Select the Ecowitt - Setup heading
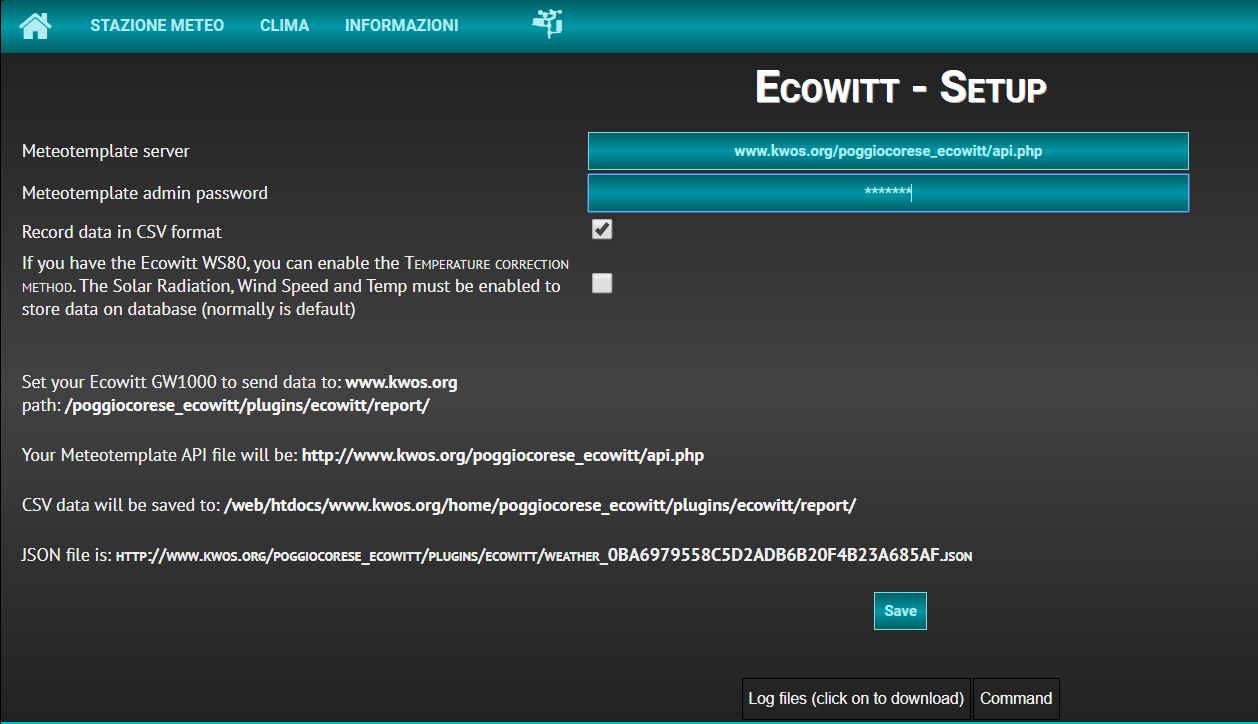Viewport: 1258px width, 724px height. coord(900,88)
